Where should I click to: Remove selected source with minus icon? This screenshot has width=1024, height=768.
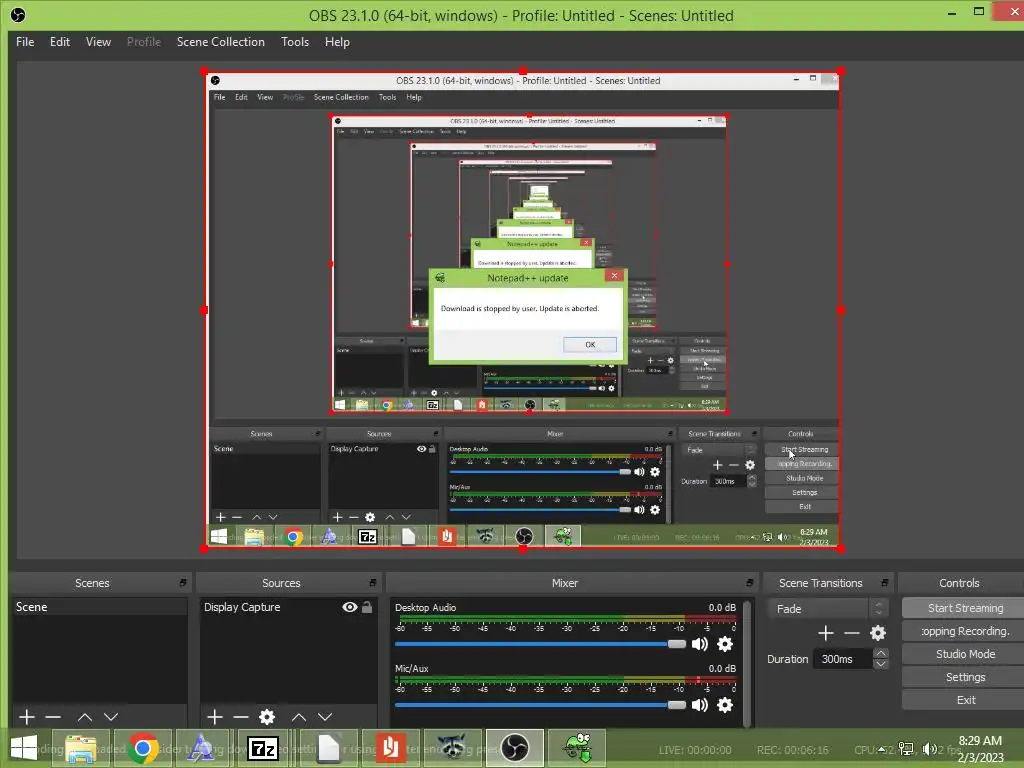[241, 717]
